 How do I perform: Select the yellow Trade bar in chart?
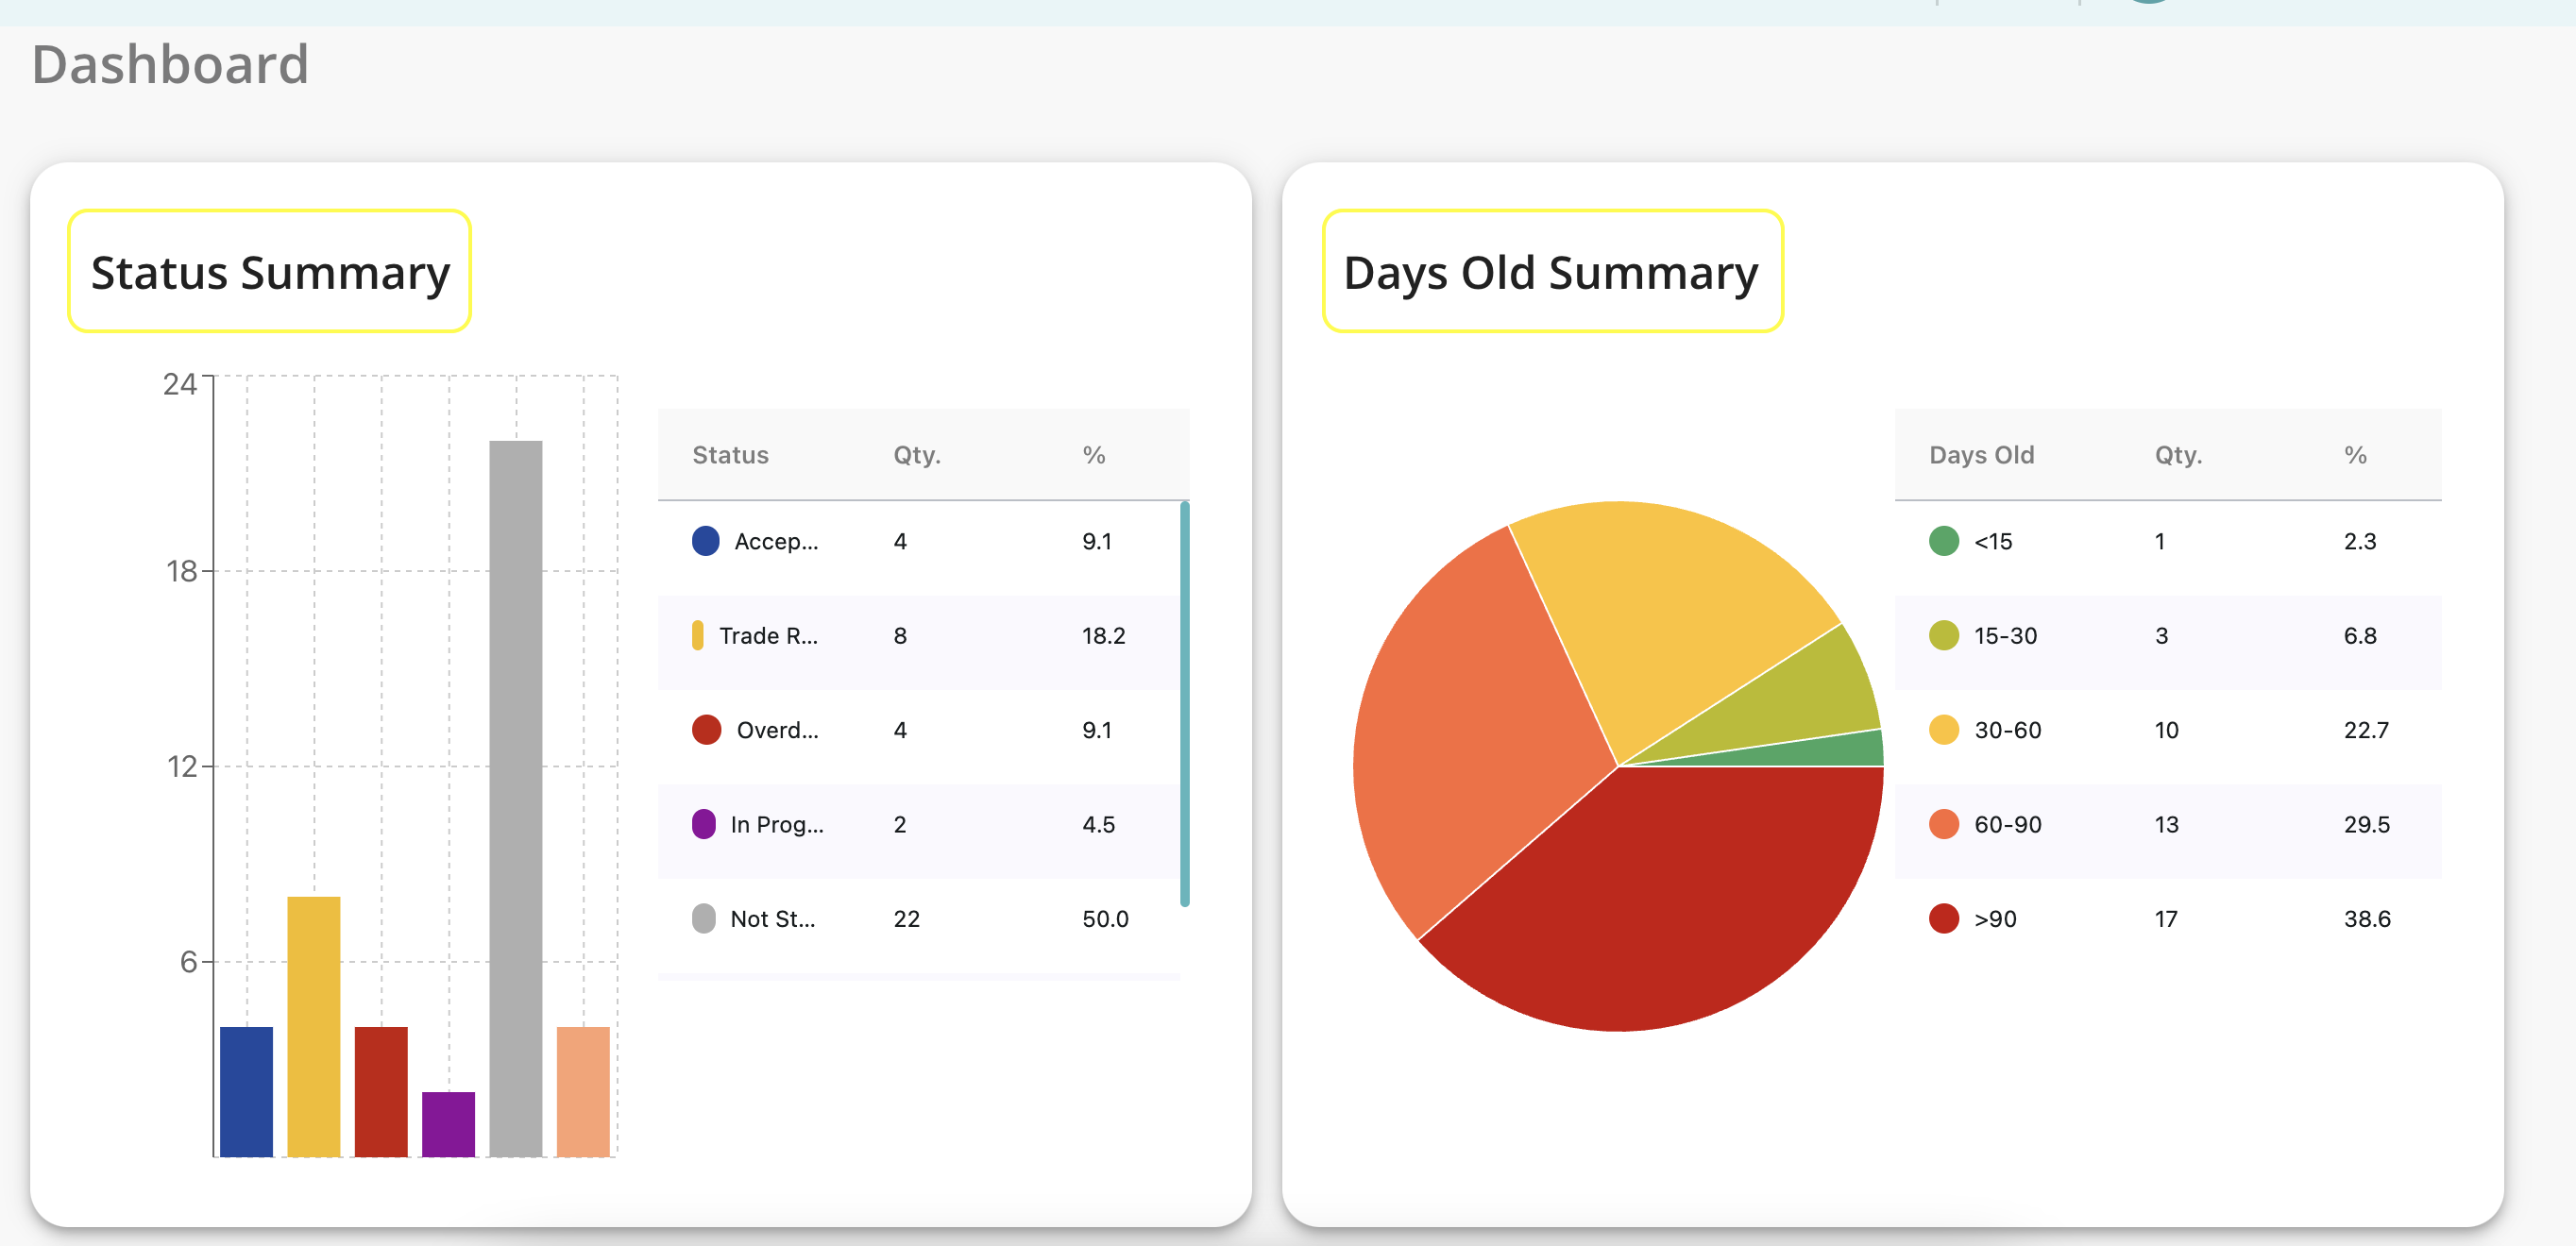(x=313, y=1026)
